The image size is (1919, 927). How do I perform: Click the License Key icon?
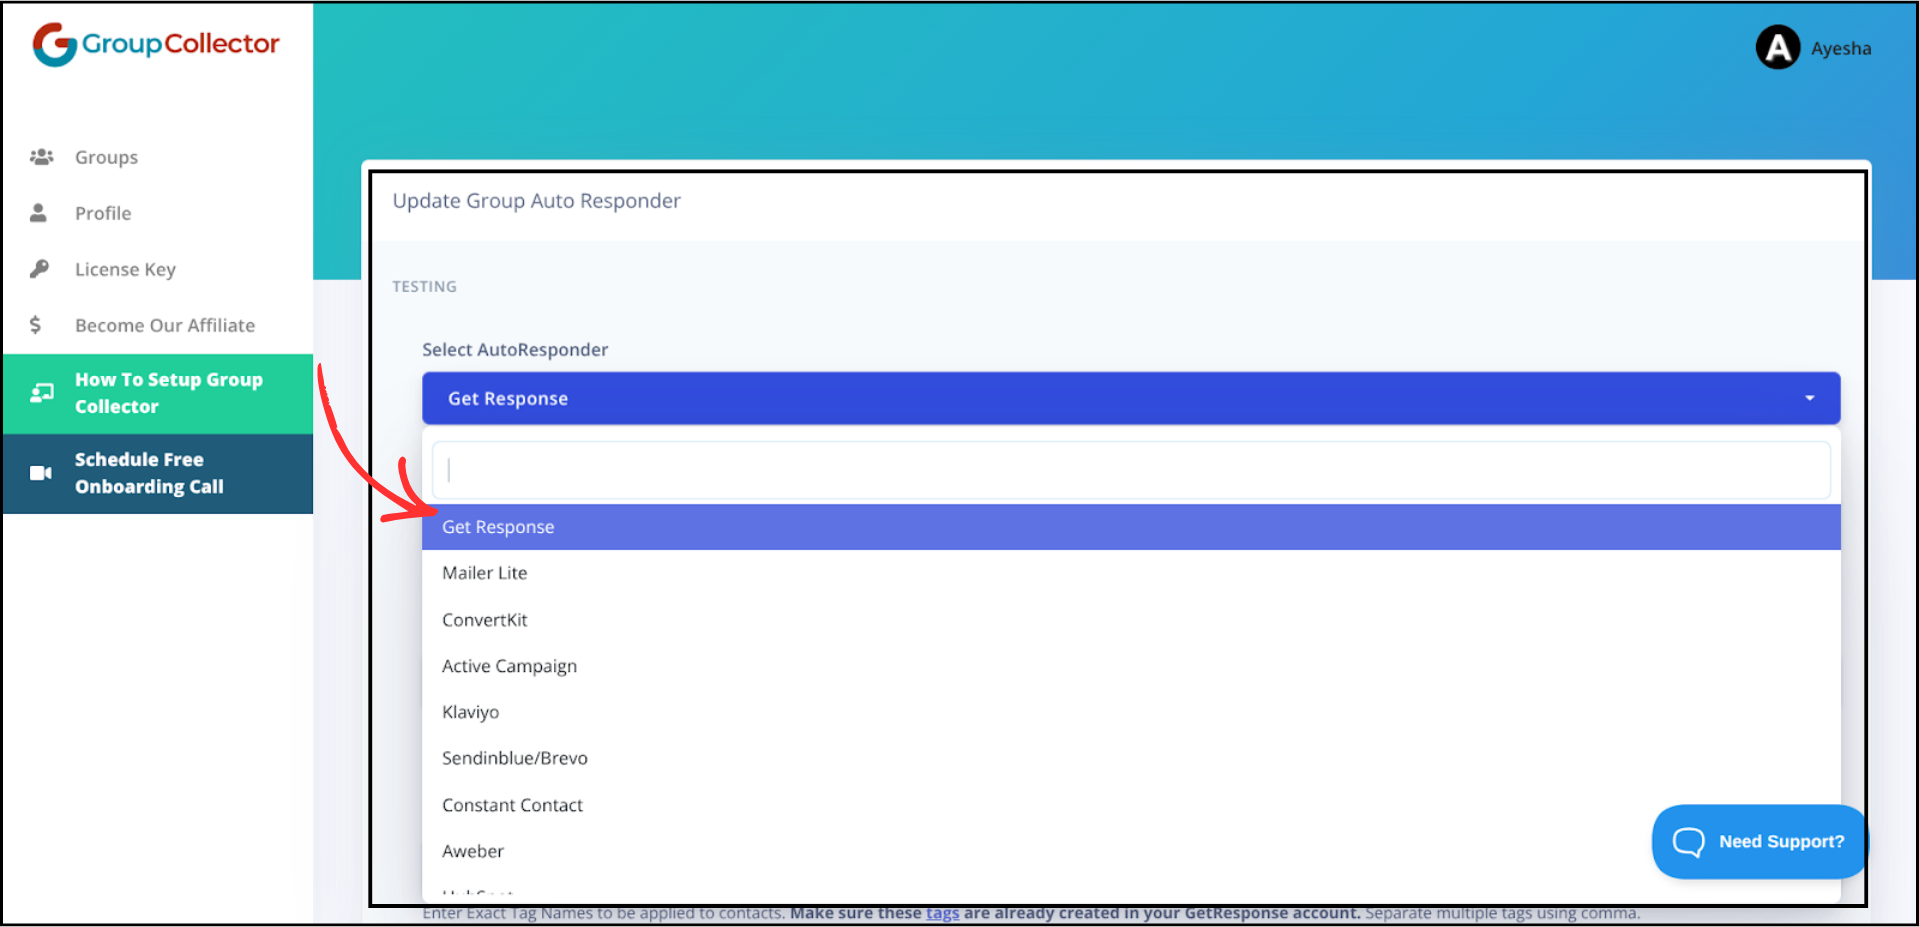pos(39,268)
